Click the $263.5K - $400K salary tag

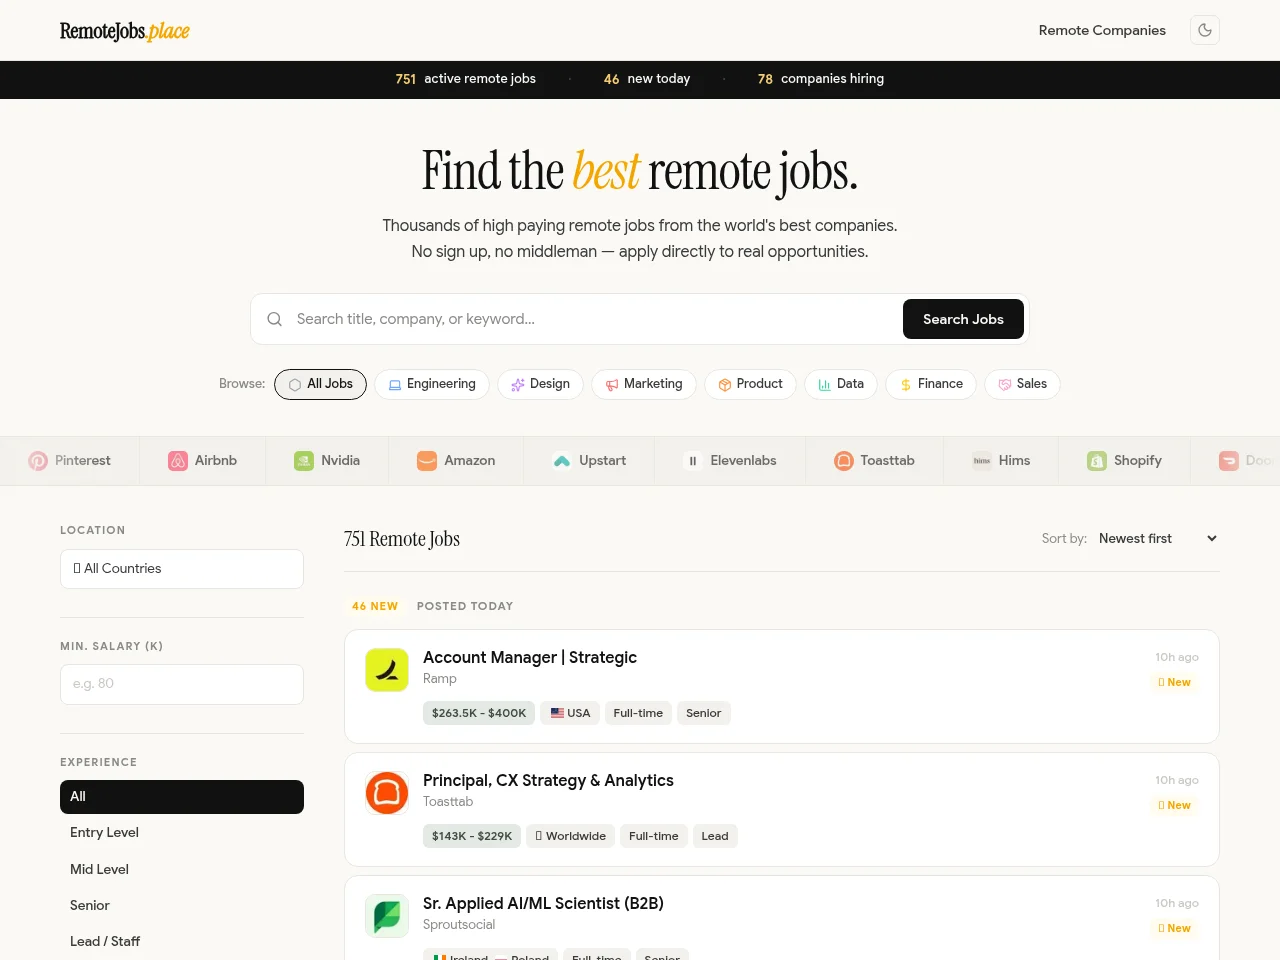(x=479, y=713)
